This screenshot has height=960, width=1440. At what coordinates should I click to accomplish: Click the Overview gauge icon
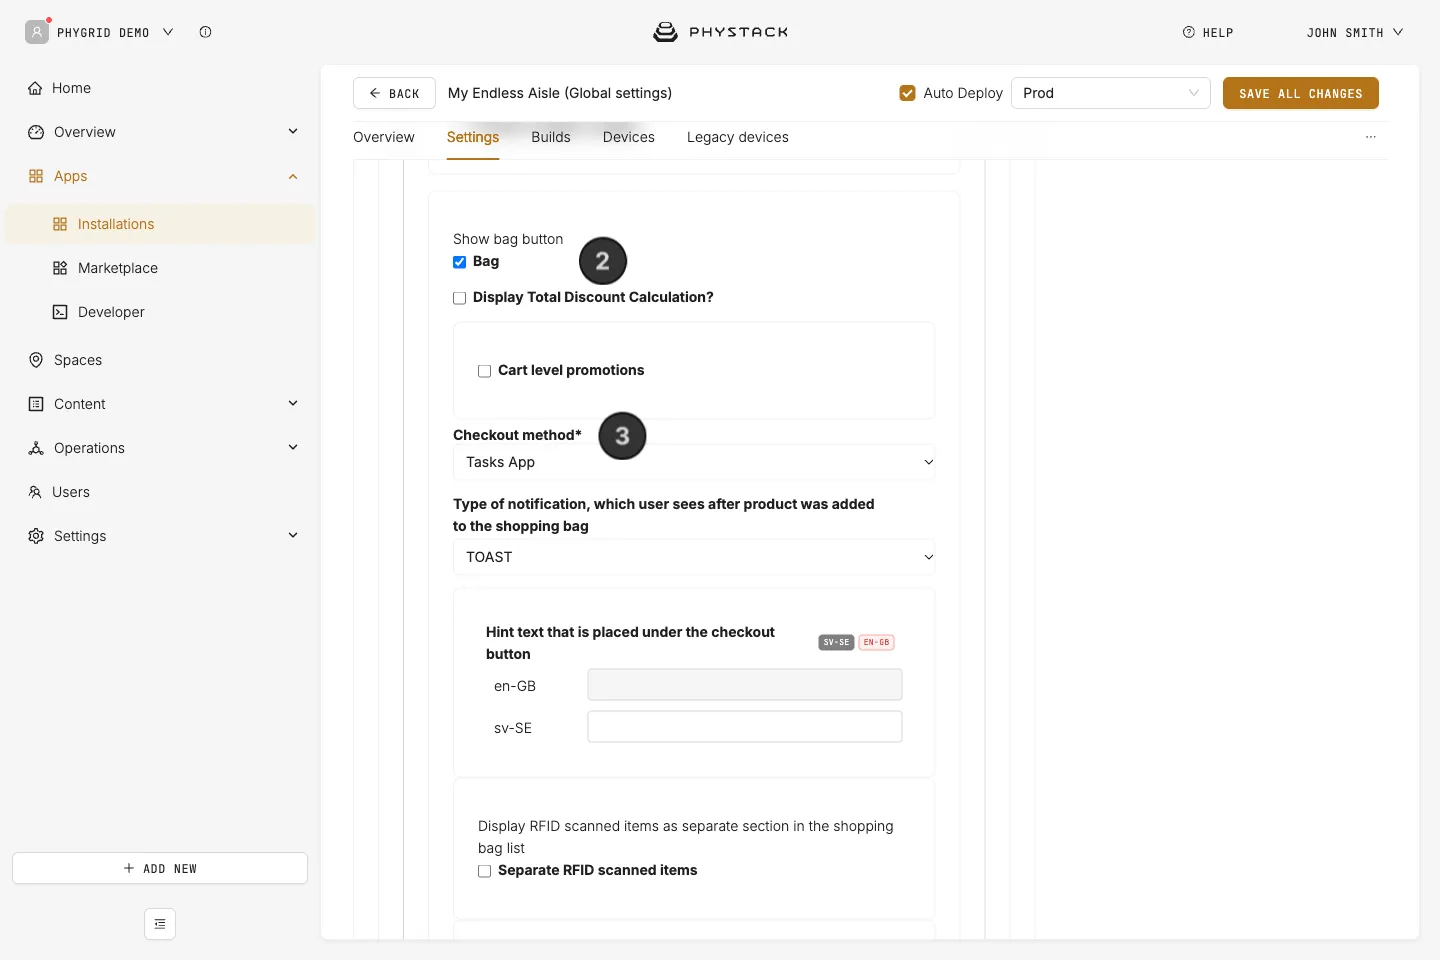(x=36, y=132)
